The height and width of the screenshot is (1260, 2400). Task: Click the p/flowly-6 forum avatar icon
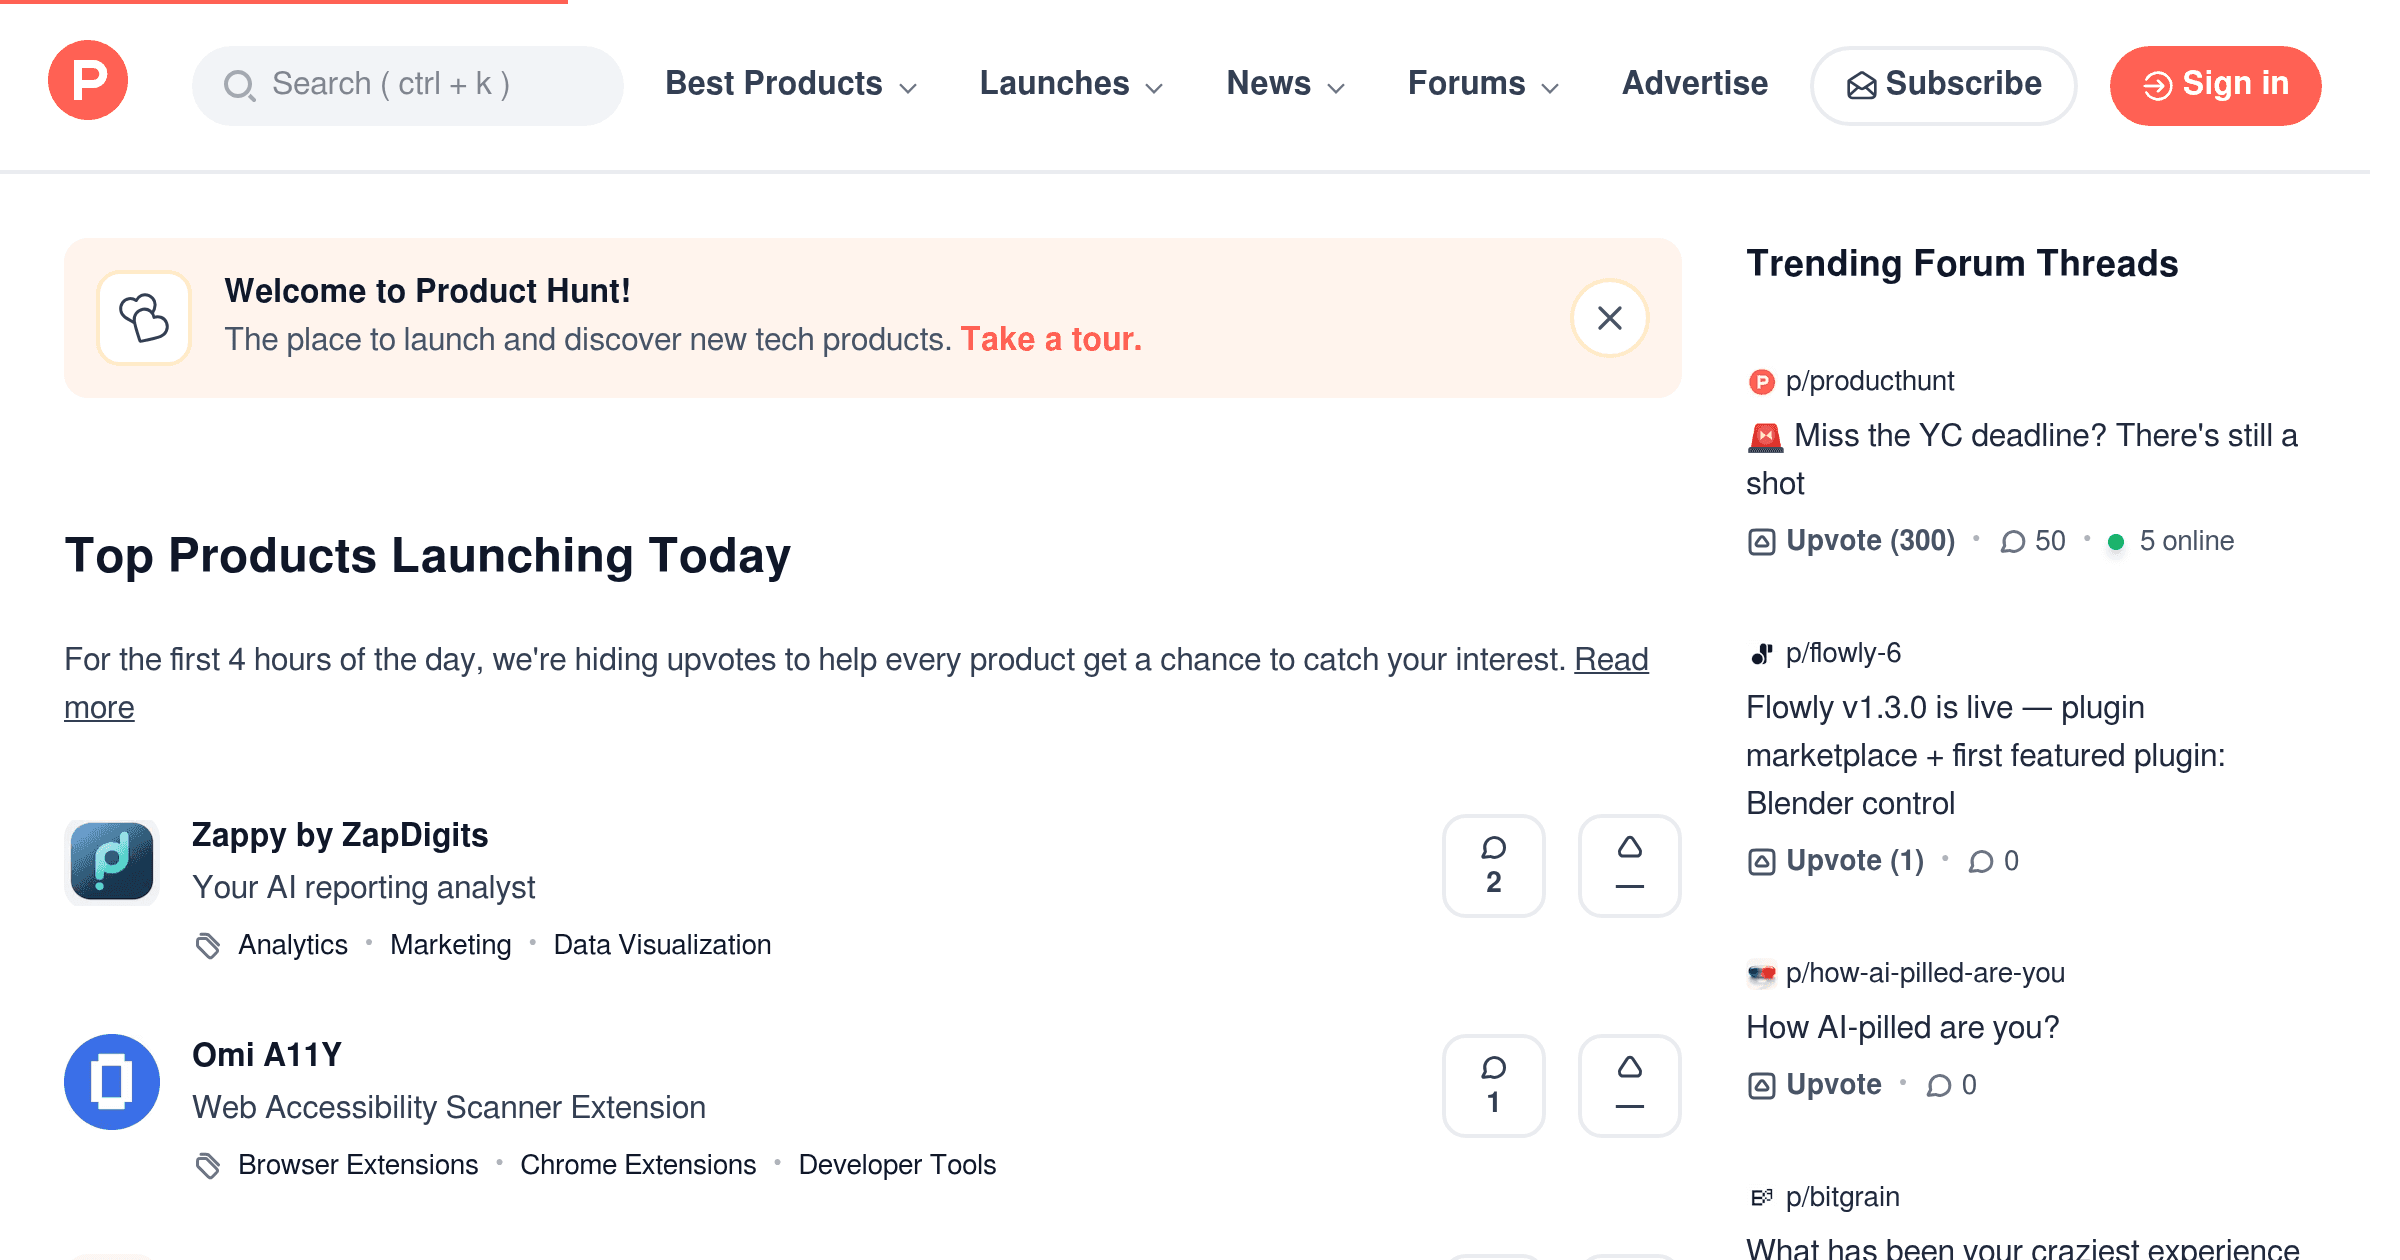point(1761,654)
